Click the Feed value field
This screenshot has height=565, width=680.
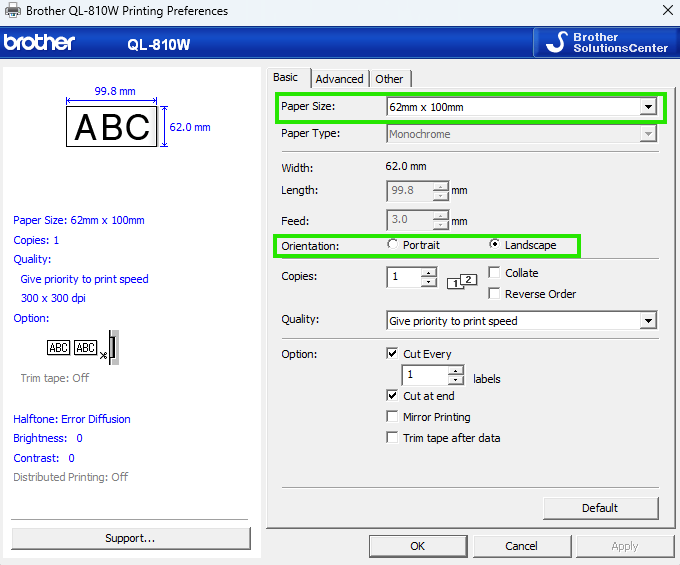point(410,220)
